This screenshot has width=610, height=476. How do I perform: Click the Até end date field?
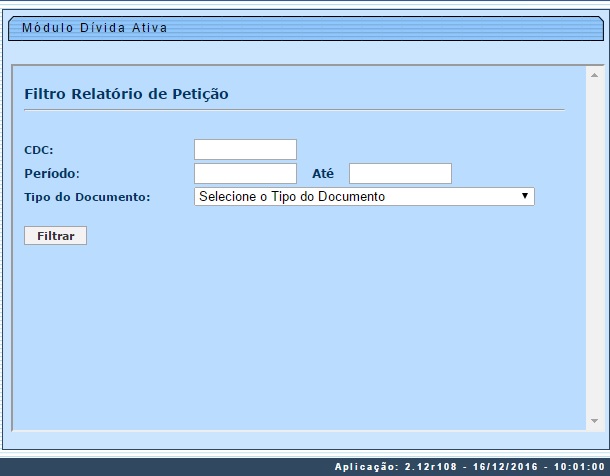coord(400,174)
